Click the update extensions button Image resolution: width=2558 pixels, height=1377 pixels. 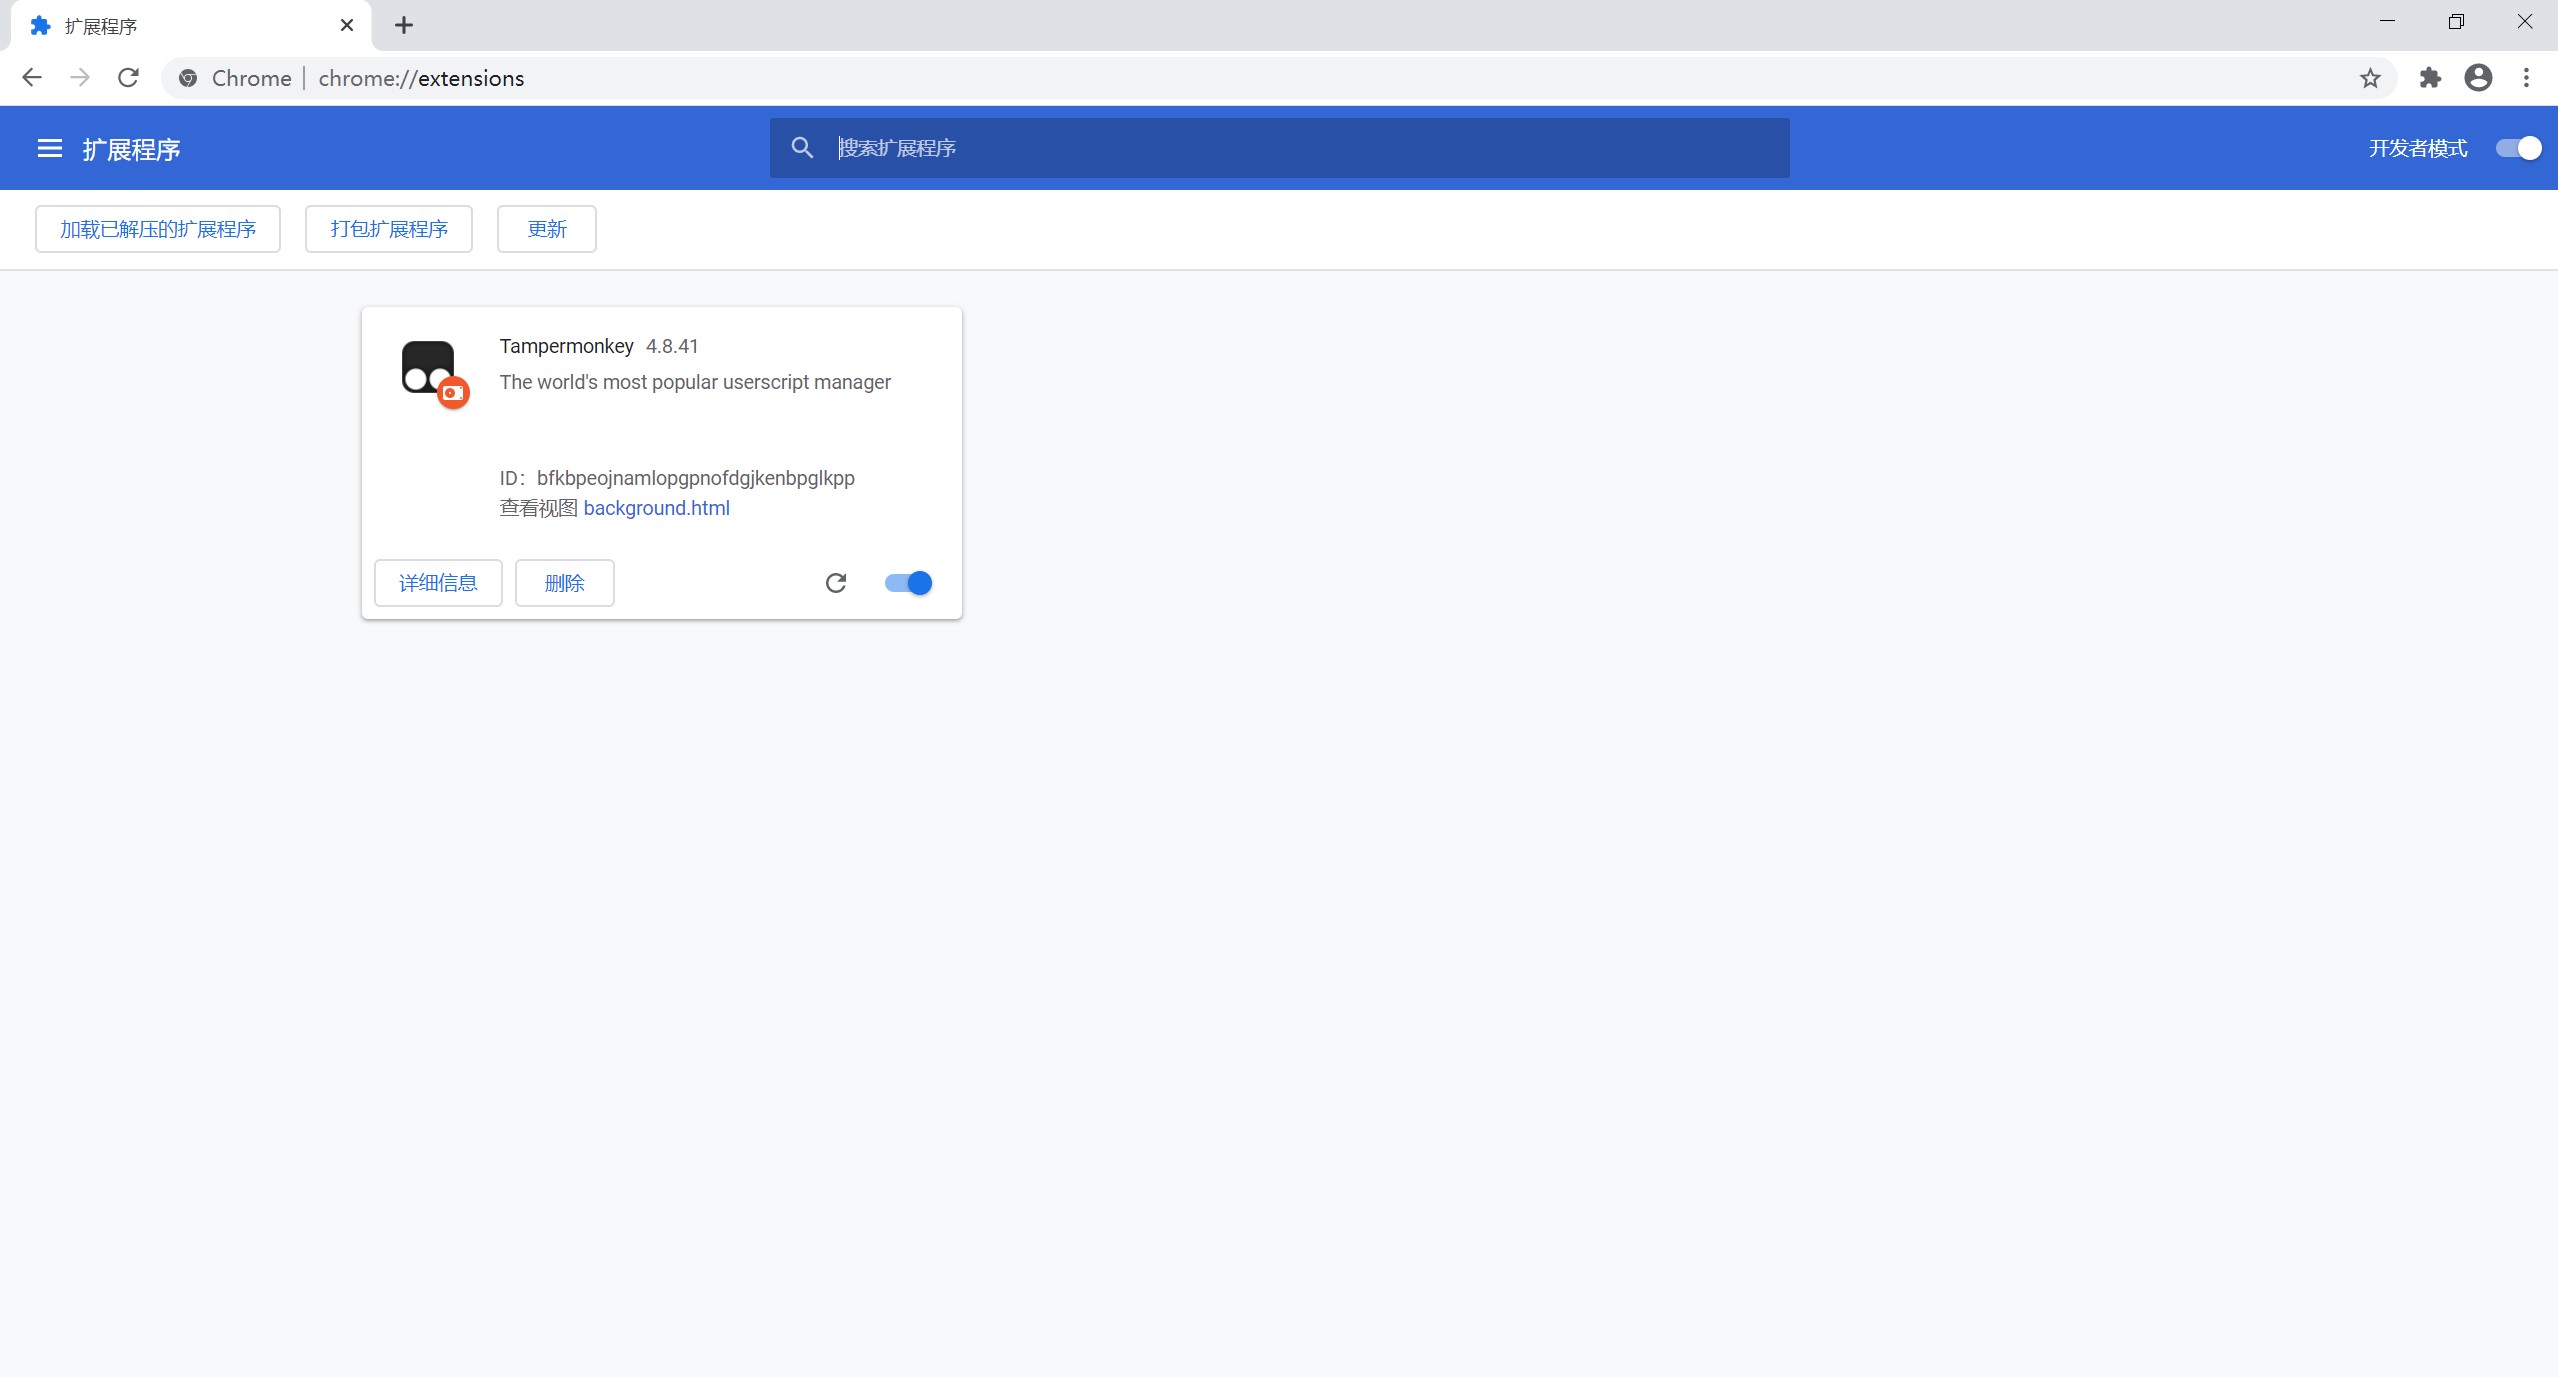click(x=547, y=229)
